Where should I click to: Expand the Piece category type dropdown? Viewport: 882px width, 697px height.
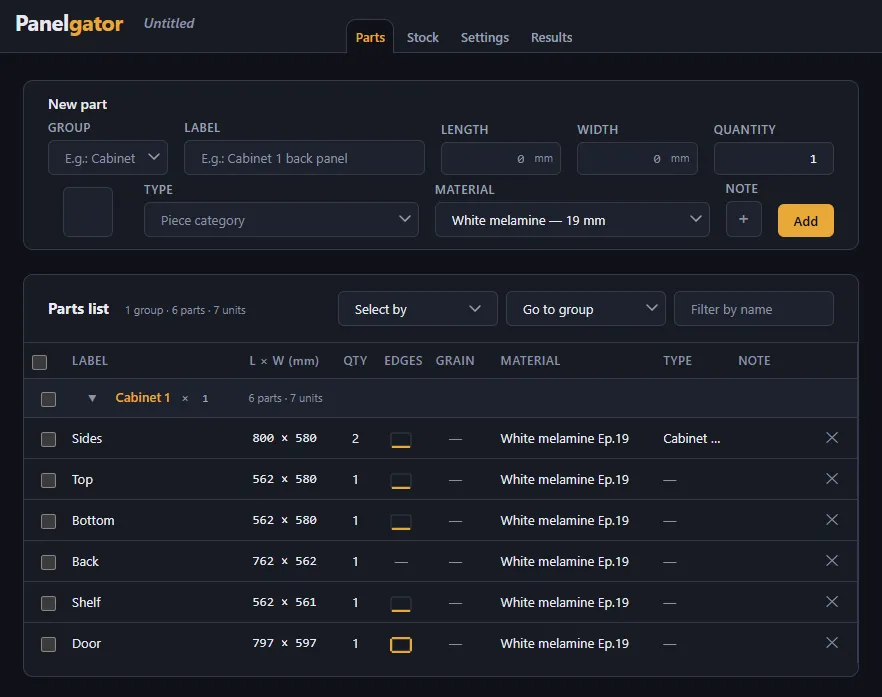click(x=281, y=220)
